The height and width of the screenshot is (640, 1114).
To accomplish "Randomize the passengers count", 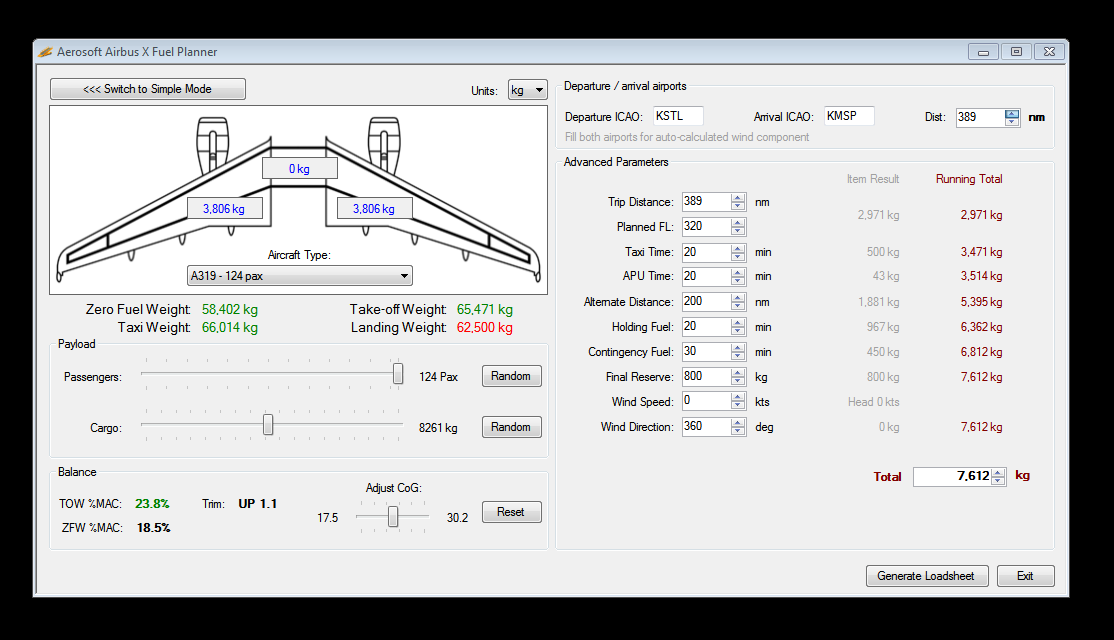I will (x=511, y=376).
